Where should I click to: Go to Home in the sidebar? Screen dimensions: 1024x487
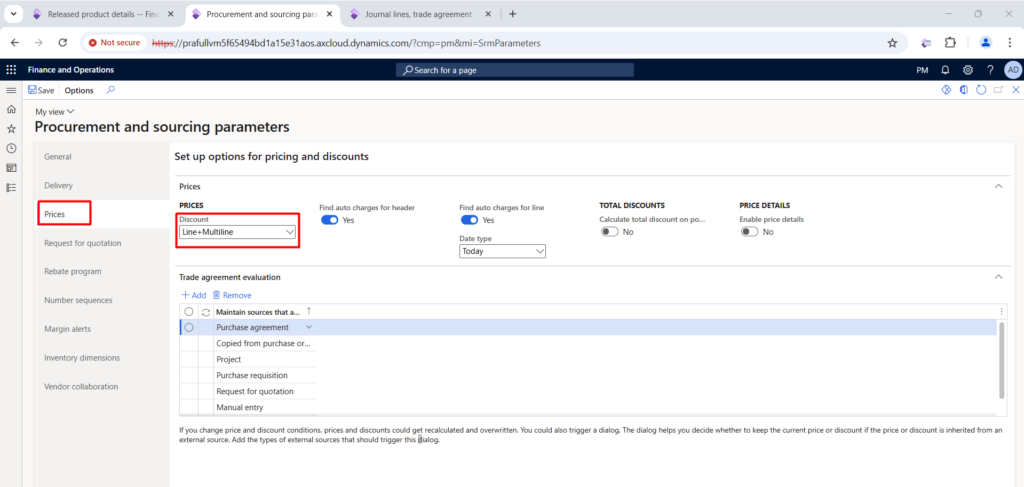(x=10, y=110)
